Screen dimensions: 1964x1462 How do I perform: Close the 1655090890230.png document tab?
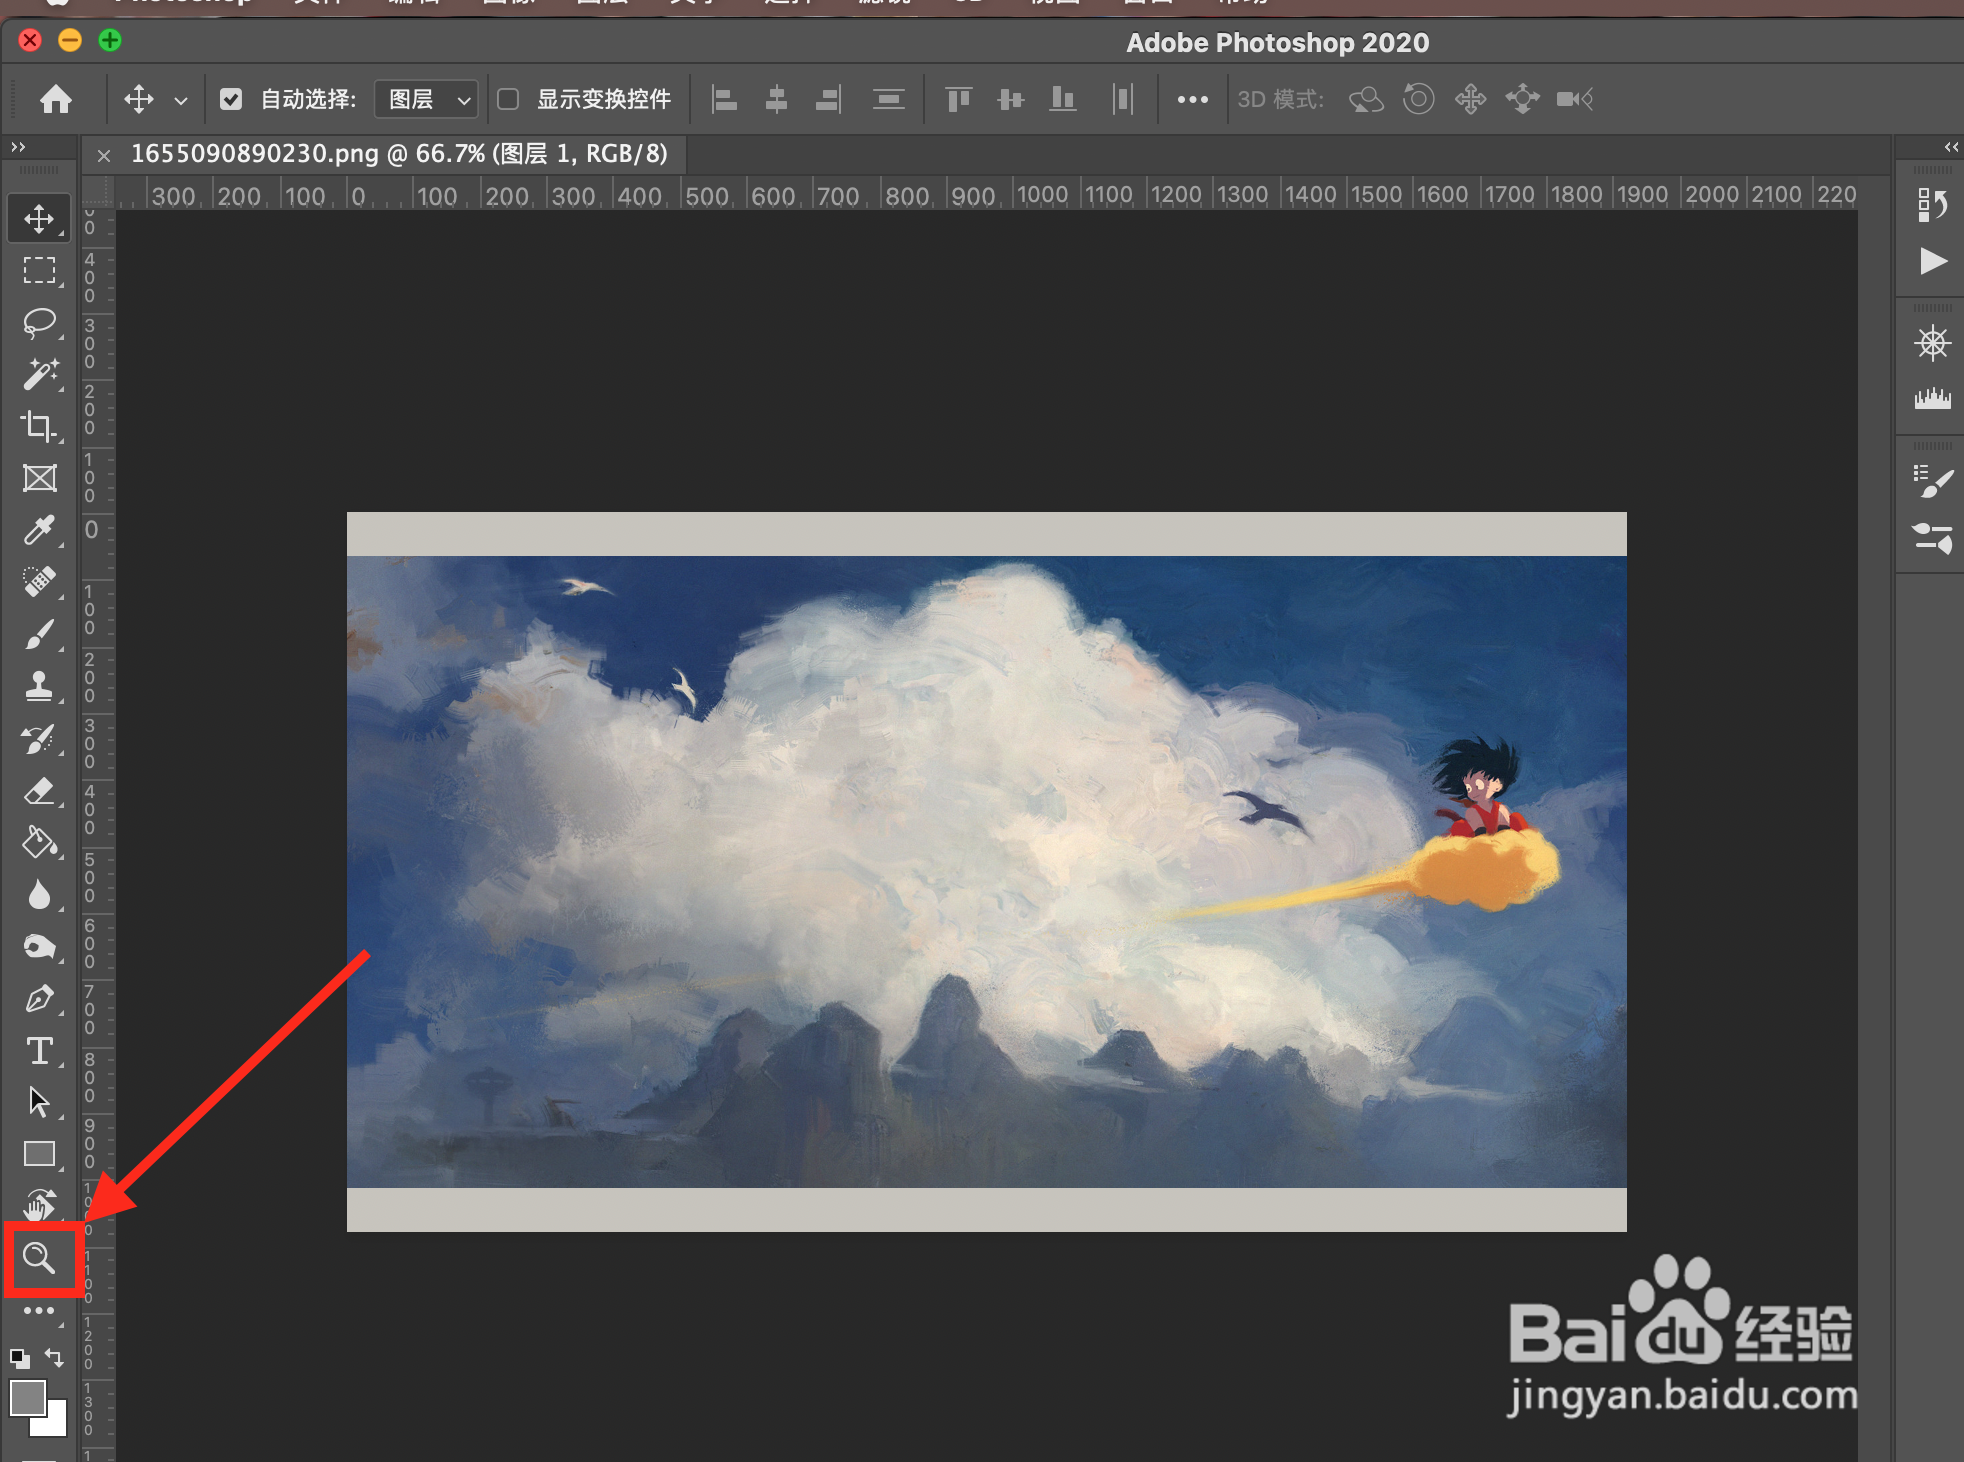104,155
